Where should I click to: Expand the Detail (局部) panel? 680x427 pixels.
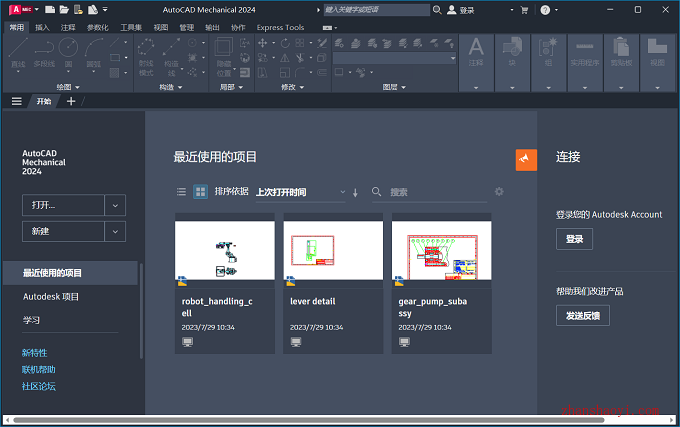click(231, 87)
